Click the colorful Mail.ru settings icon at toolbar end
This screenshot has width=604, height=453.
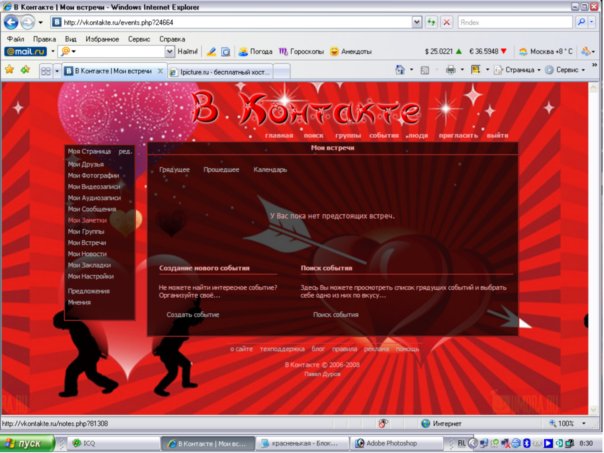tap(586, 51)
